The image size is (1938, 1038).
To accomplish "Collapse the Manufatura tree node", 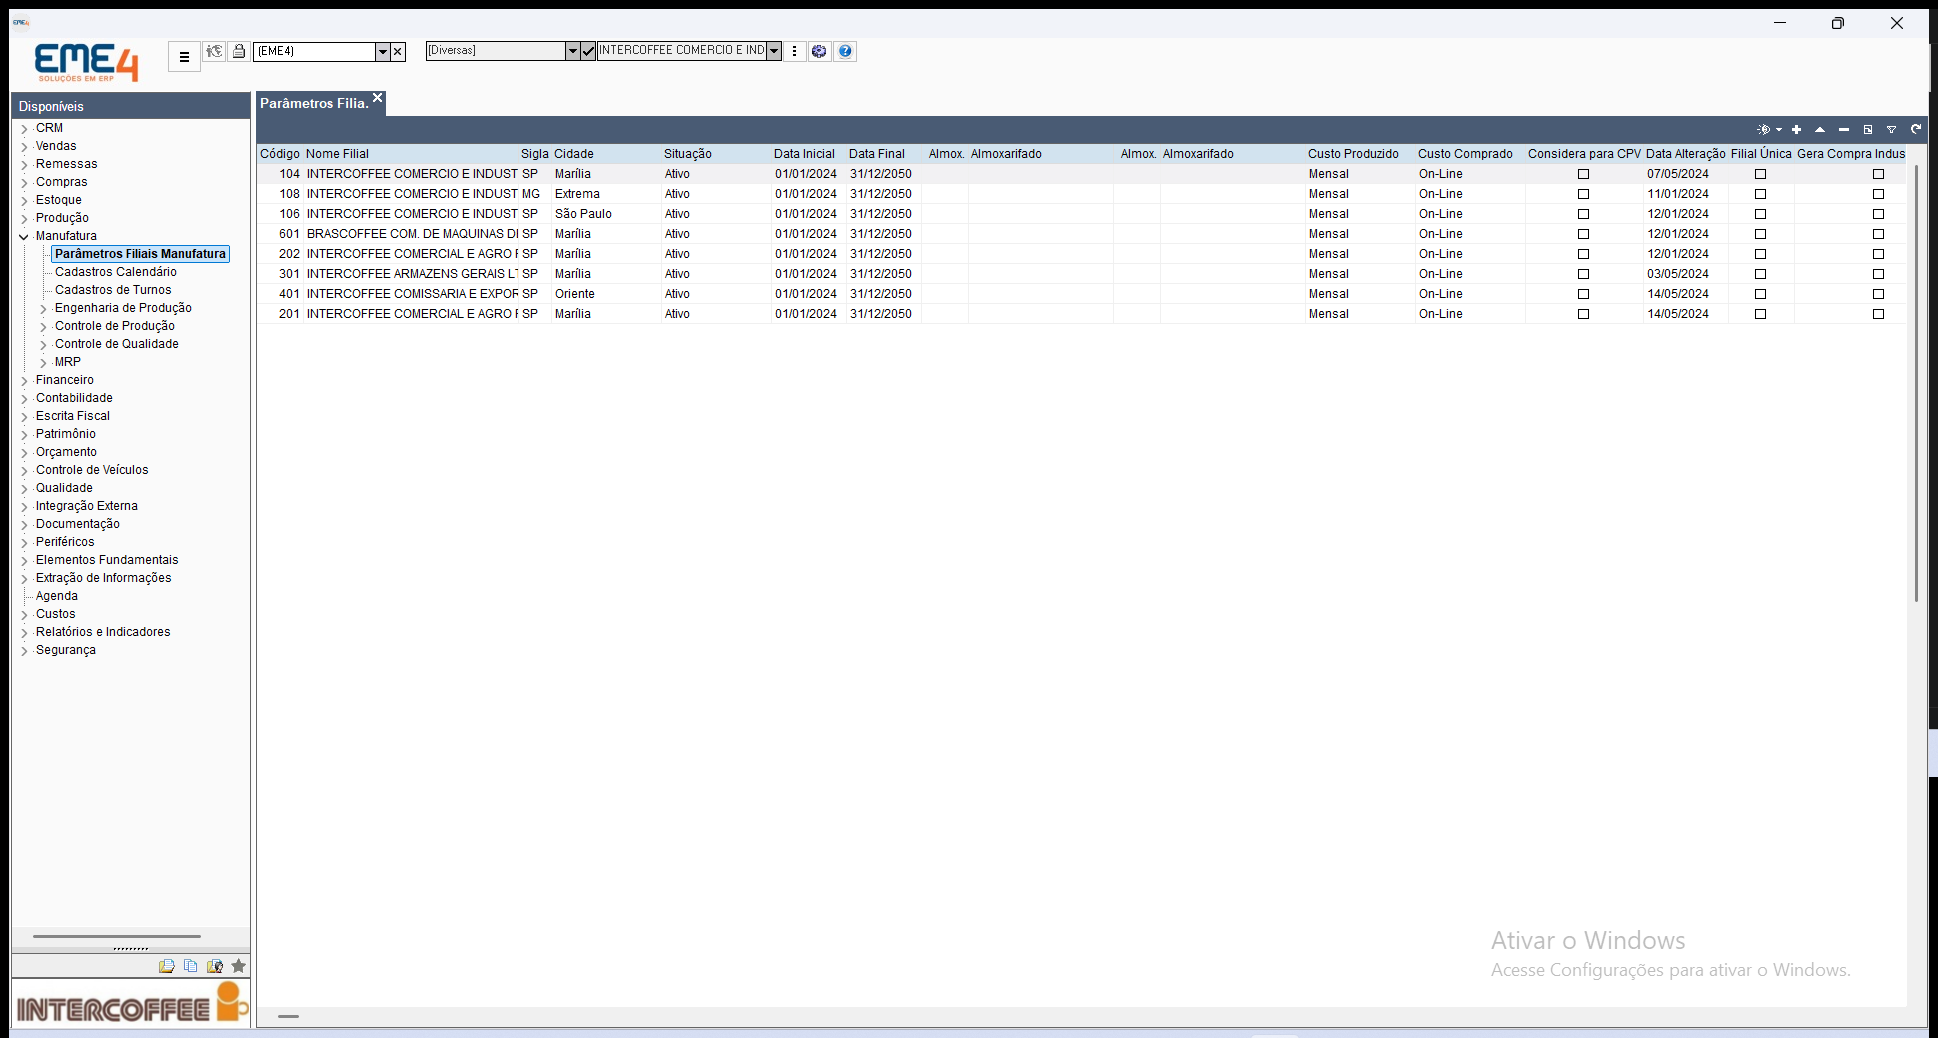I will coord(24,237).
